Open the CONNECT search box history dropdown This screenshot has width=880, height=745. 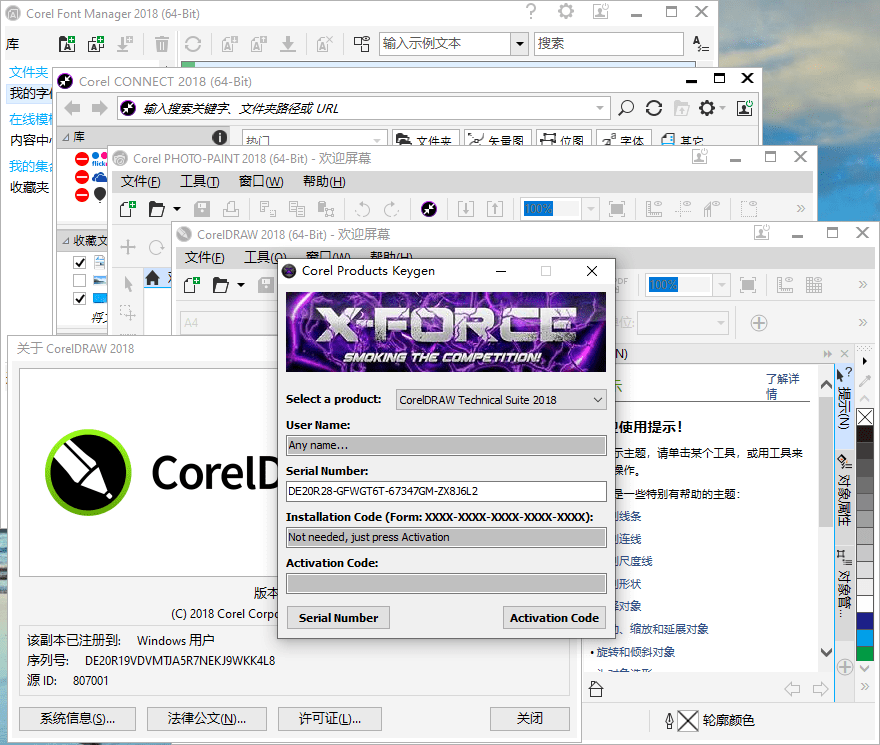click(x=600, y=108)
